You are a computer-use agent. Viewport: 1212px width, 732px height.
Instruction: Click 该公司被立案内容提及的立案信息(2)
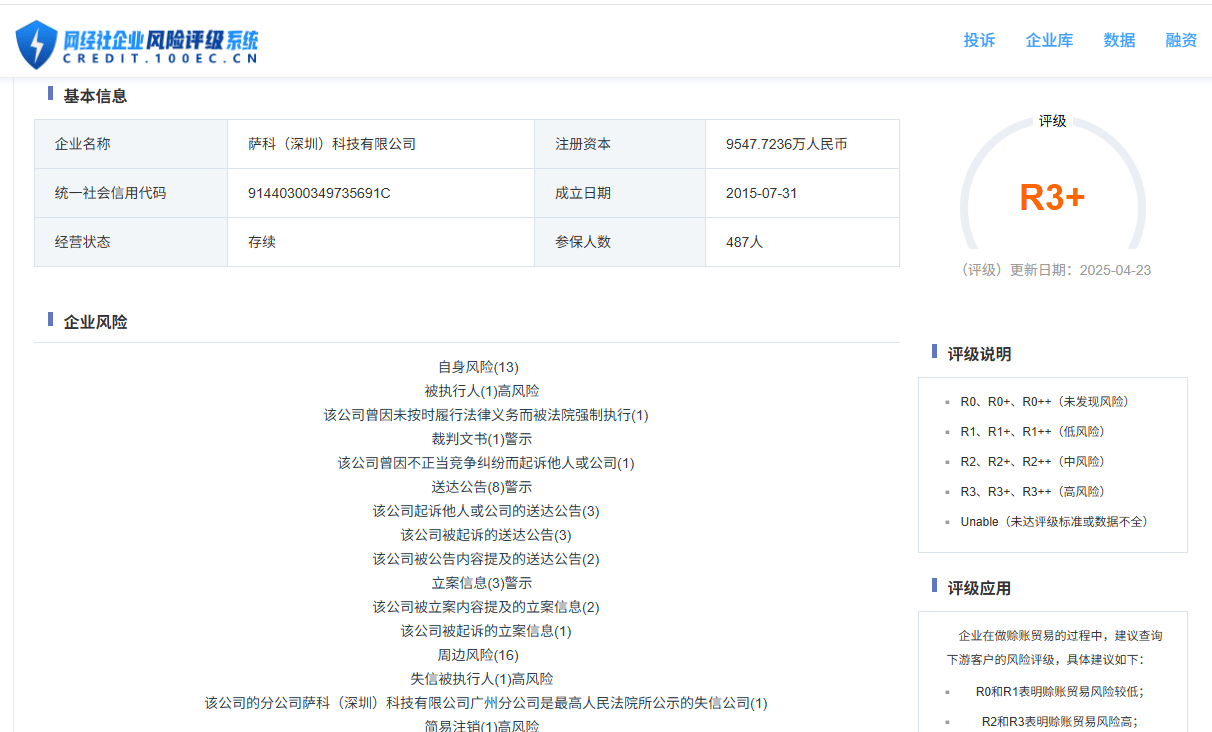pyautogui.click(x=486, y=607)
